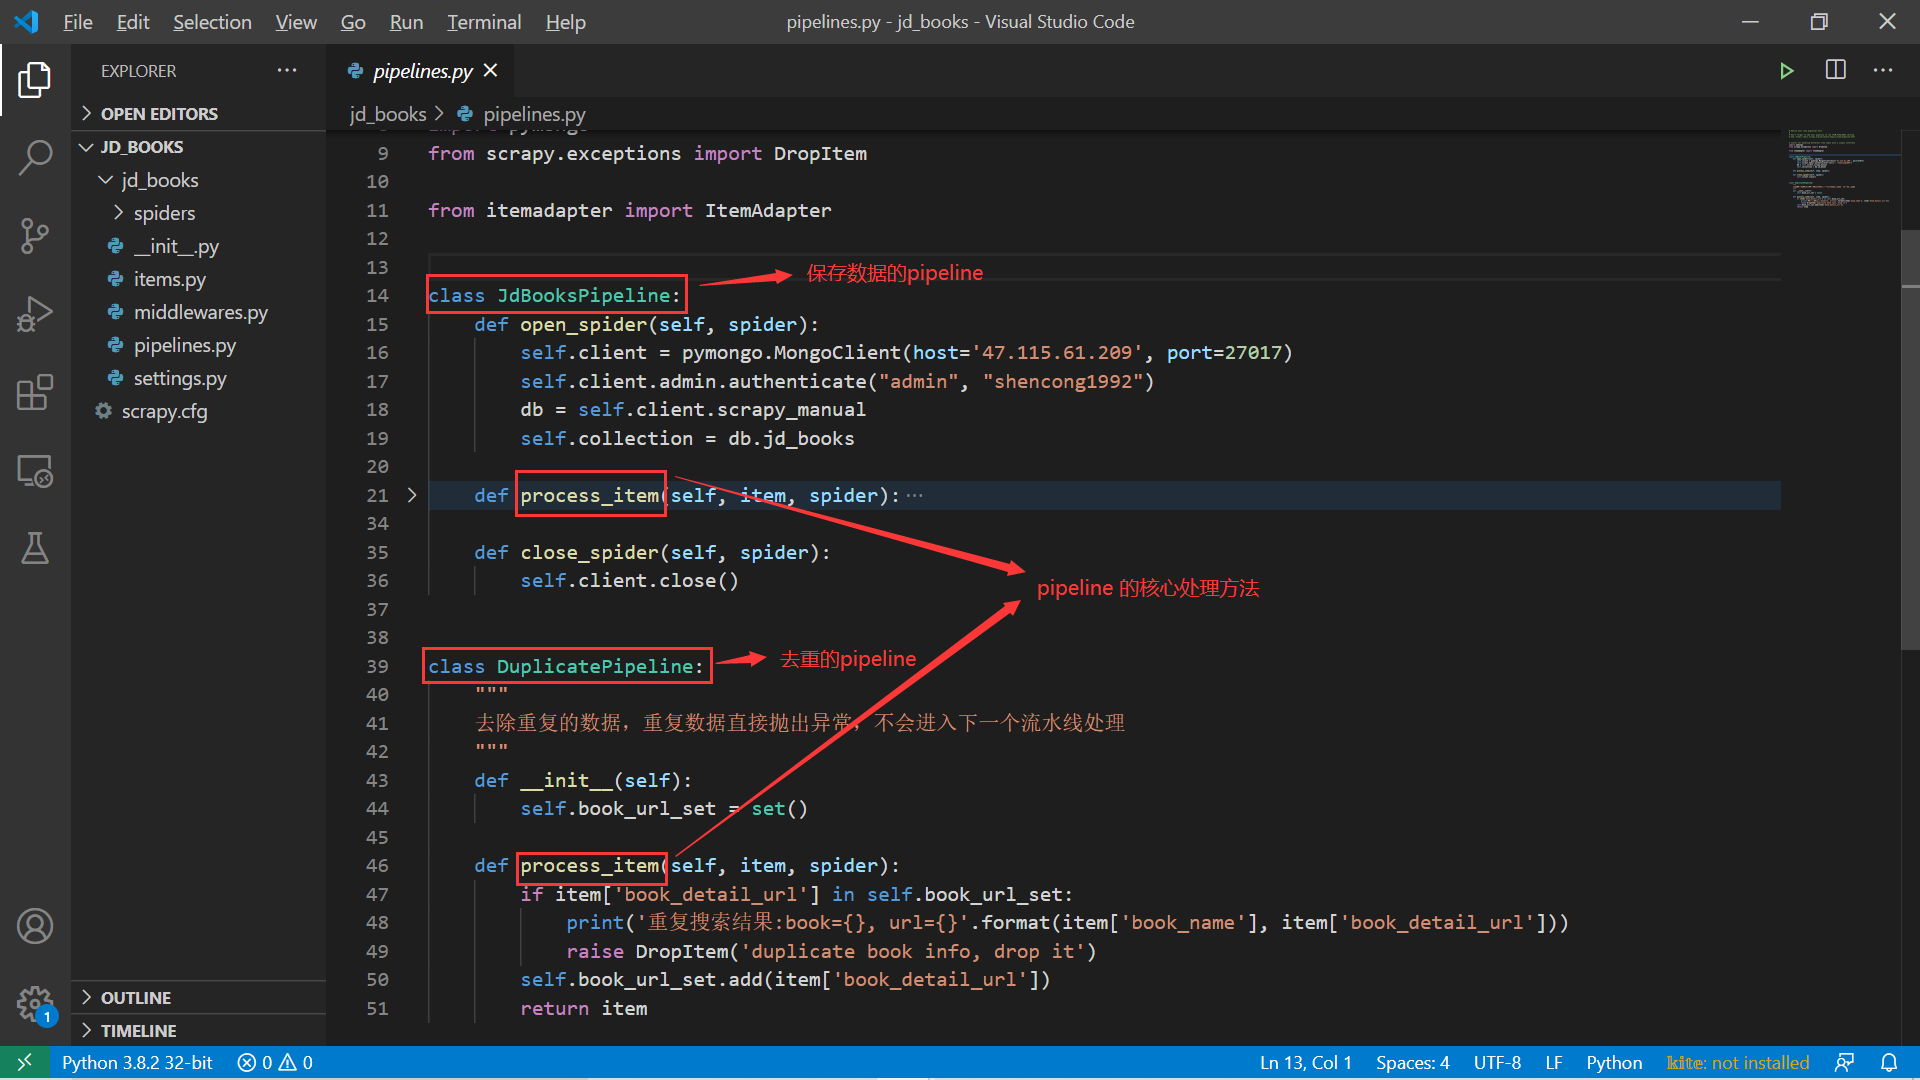Click pipelines.py in the breadcrumb

(534, 114)
